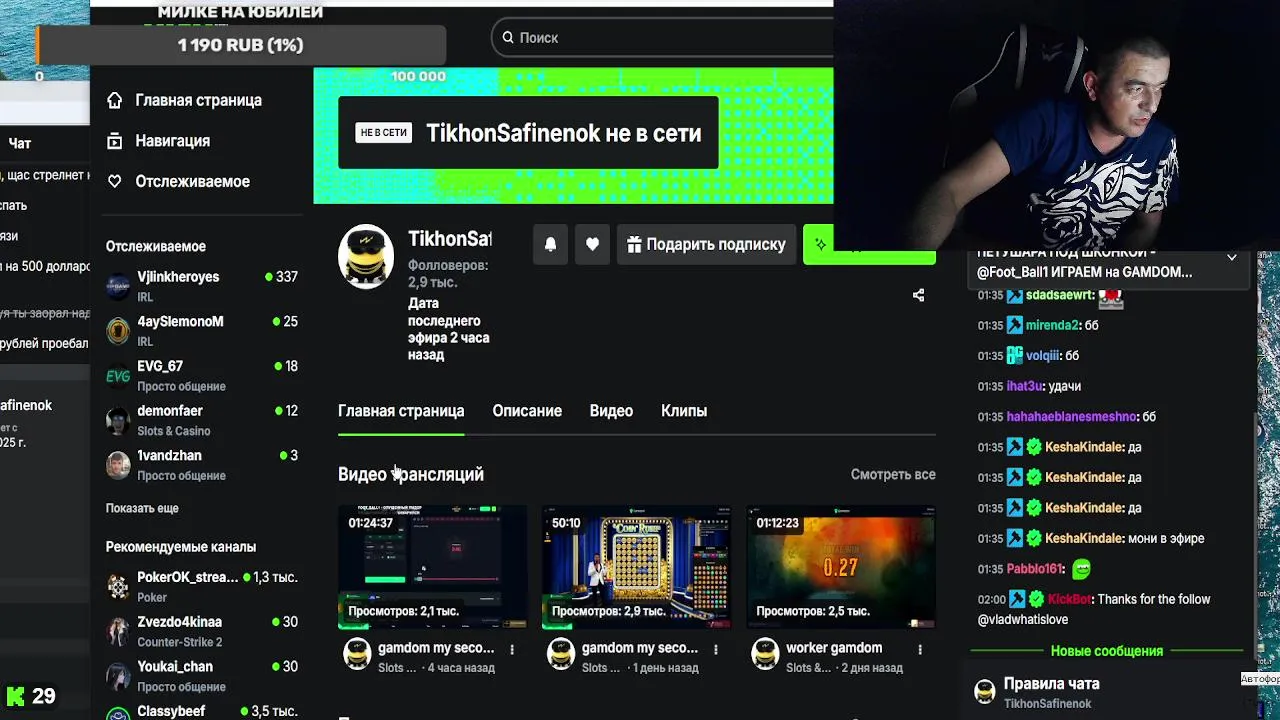
Task: Switch to Описание tab
Action: pyautogui.click(x=527, y=411)
